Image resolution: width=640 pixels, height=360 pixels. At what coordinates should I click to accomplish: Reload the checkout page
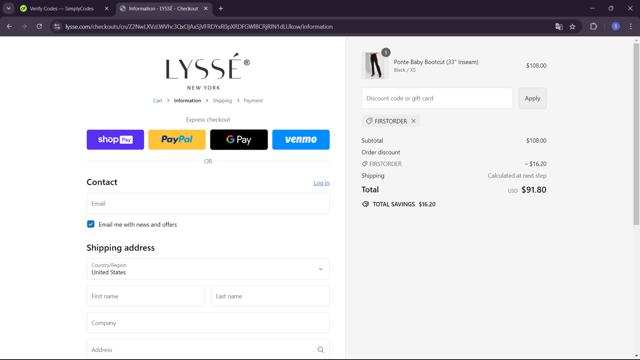(39, 27)
